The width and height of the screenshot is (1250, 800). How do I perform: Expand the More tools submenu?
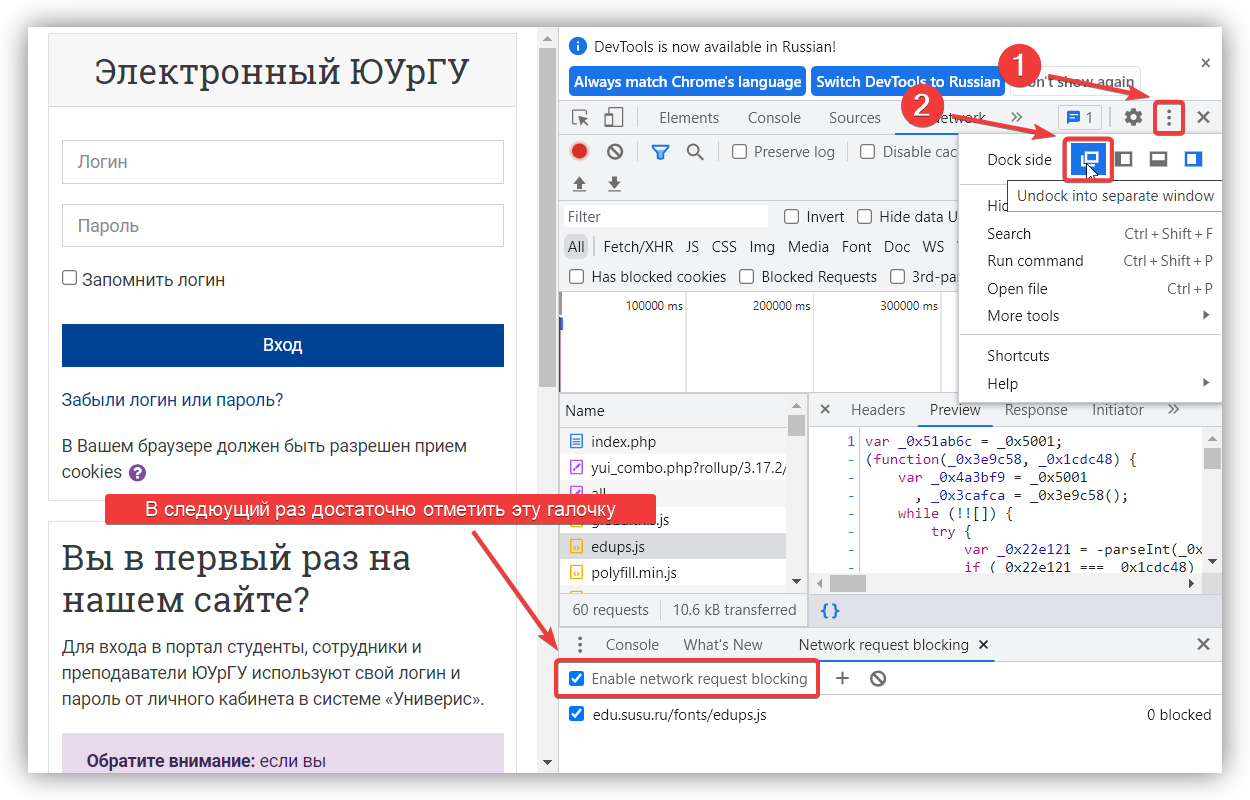1206,316
